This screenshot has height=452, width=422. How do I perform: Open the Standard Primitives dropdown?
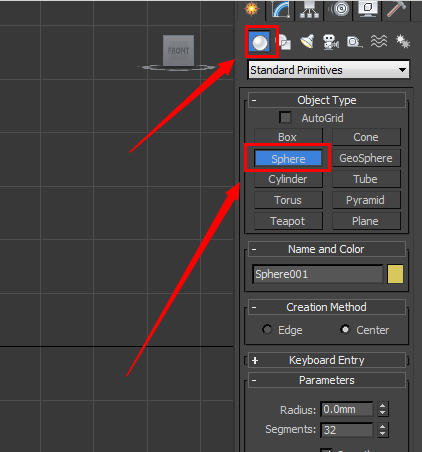(x=329, y=70)
